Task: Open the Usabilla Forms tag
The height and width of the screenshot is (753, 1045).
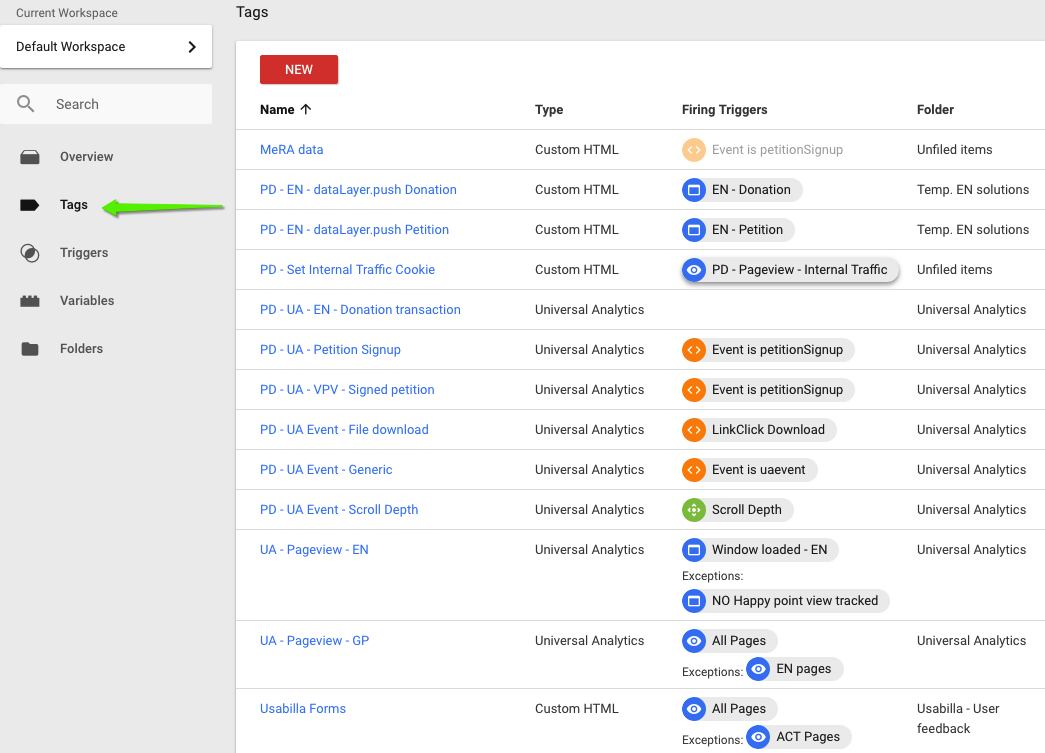Action: (x=303, y=708)
